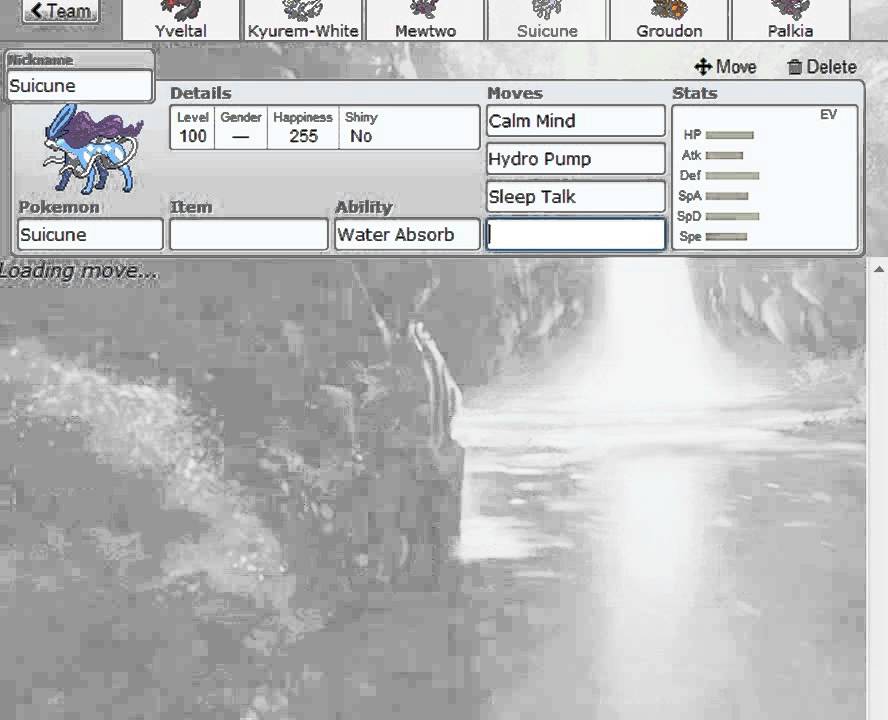Click the scrollbar up arrow

pyautogui.click(x=879, y=269)
